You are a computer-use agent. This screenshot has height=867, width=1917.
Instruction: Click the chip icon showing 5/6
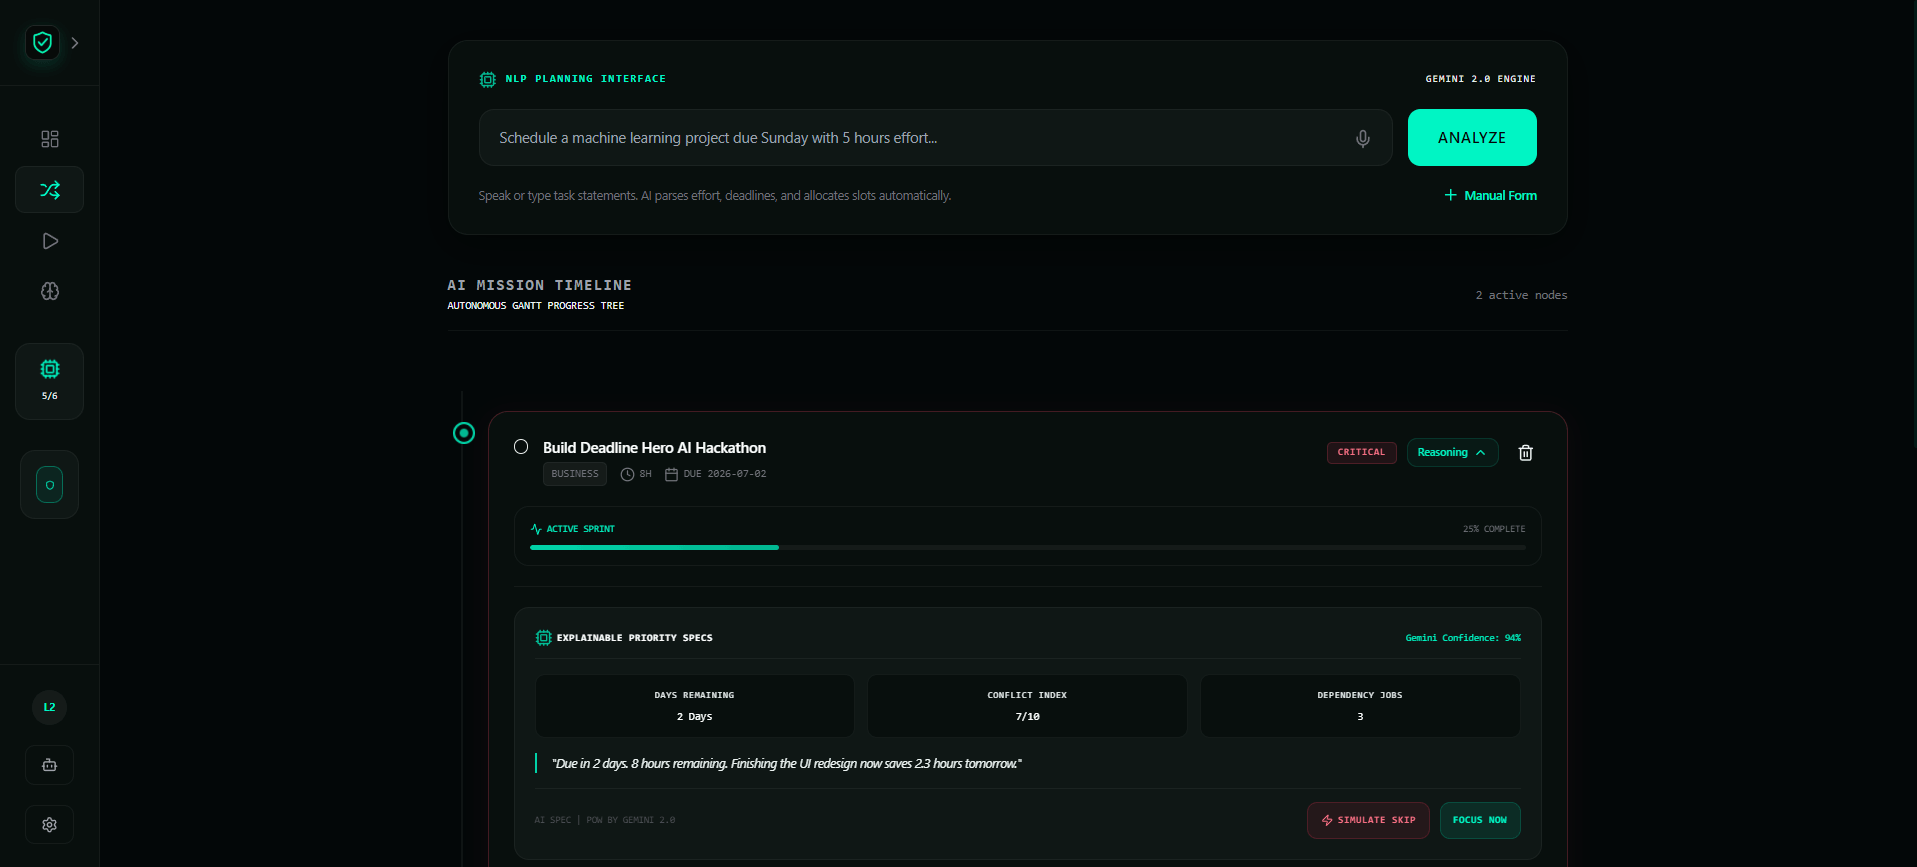[49, 381]
